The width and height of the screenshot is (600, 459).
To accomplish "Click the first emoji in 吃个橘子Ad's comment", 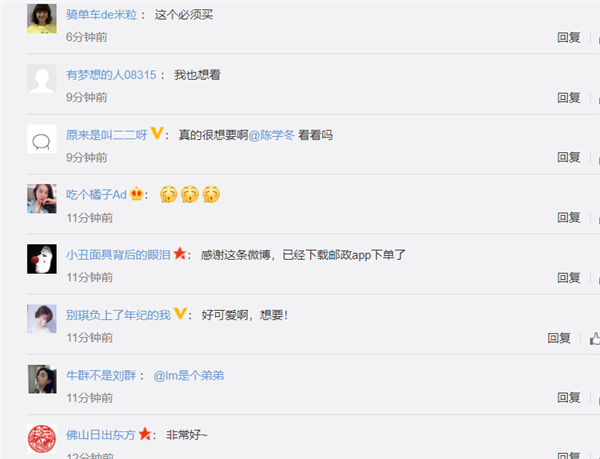I will [x=169, y=194].
